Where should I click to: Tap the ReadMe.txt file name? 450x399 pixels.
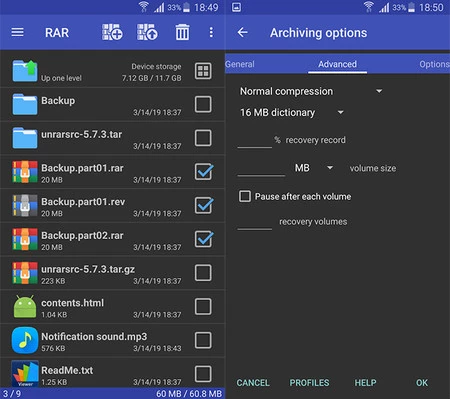[x=67, y=370]
